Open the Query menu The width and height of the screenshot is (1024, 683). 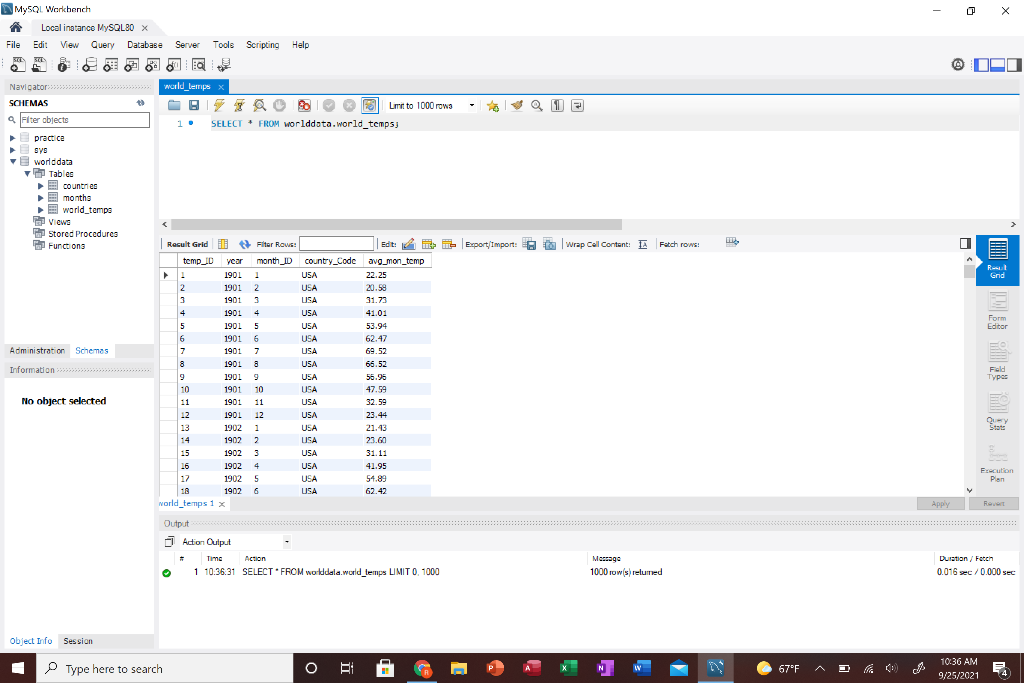coord(102,44)
